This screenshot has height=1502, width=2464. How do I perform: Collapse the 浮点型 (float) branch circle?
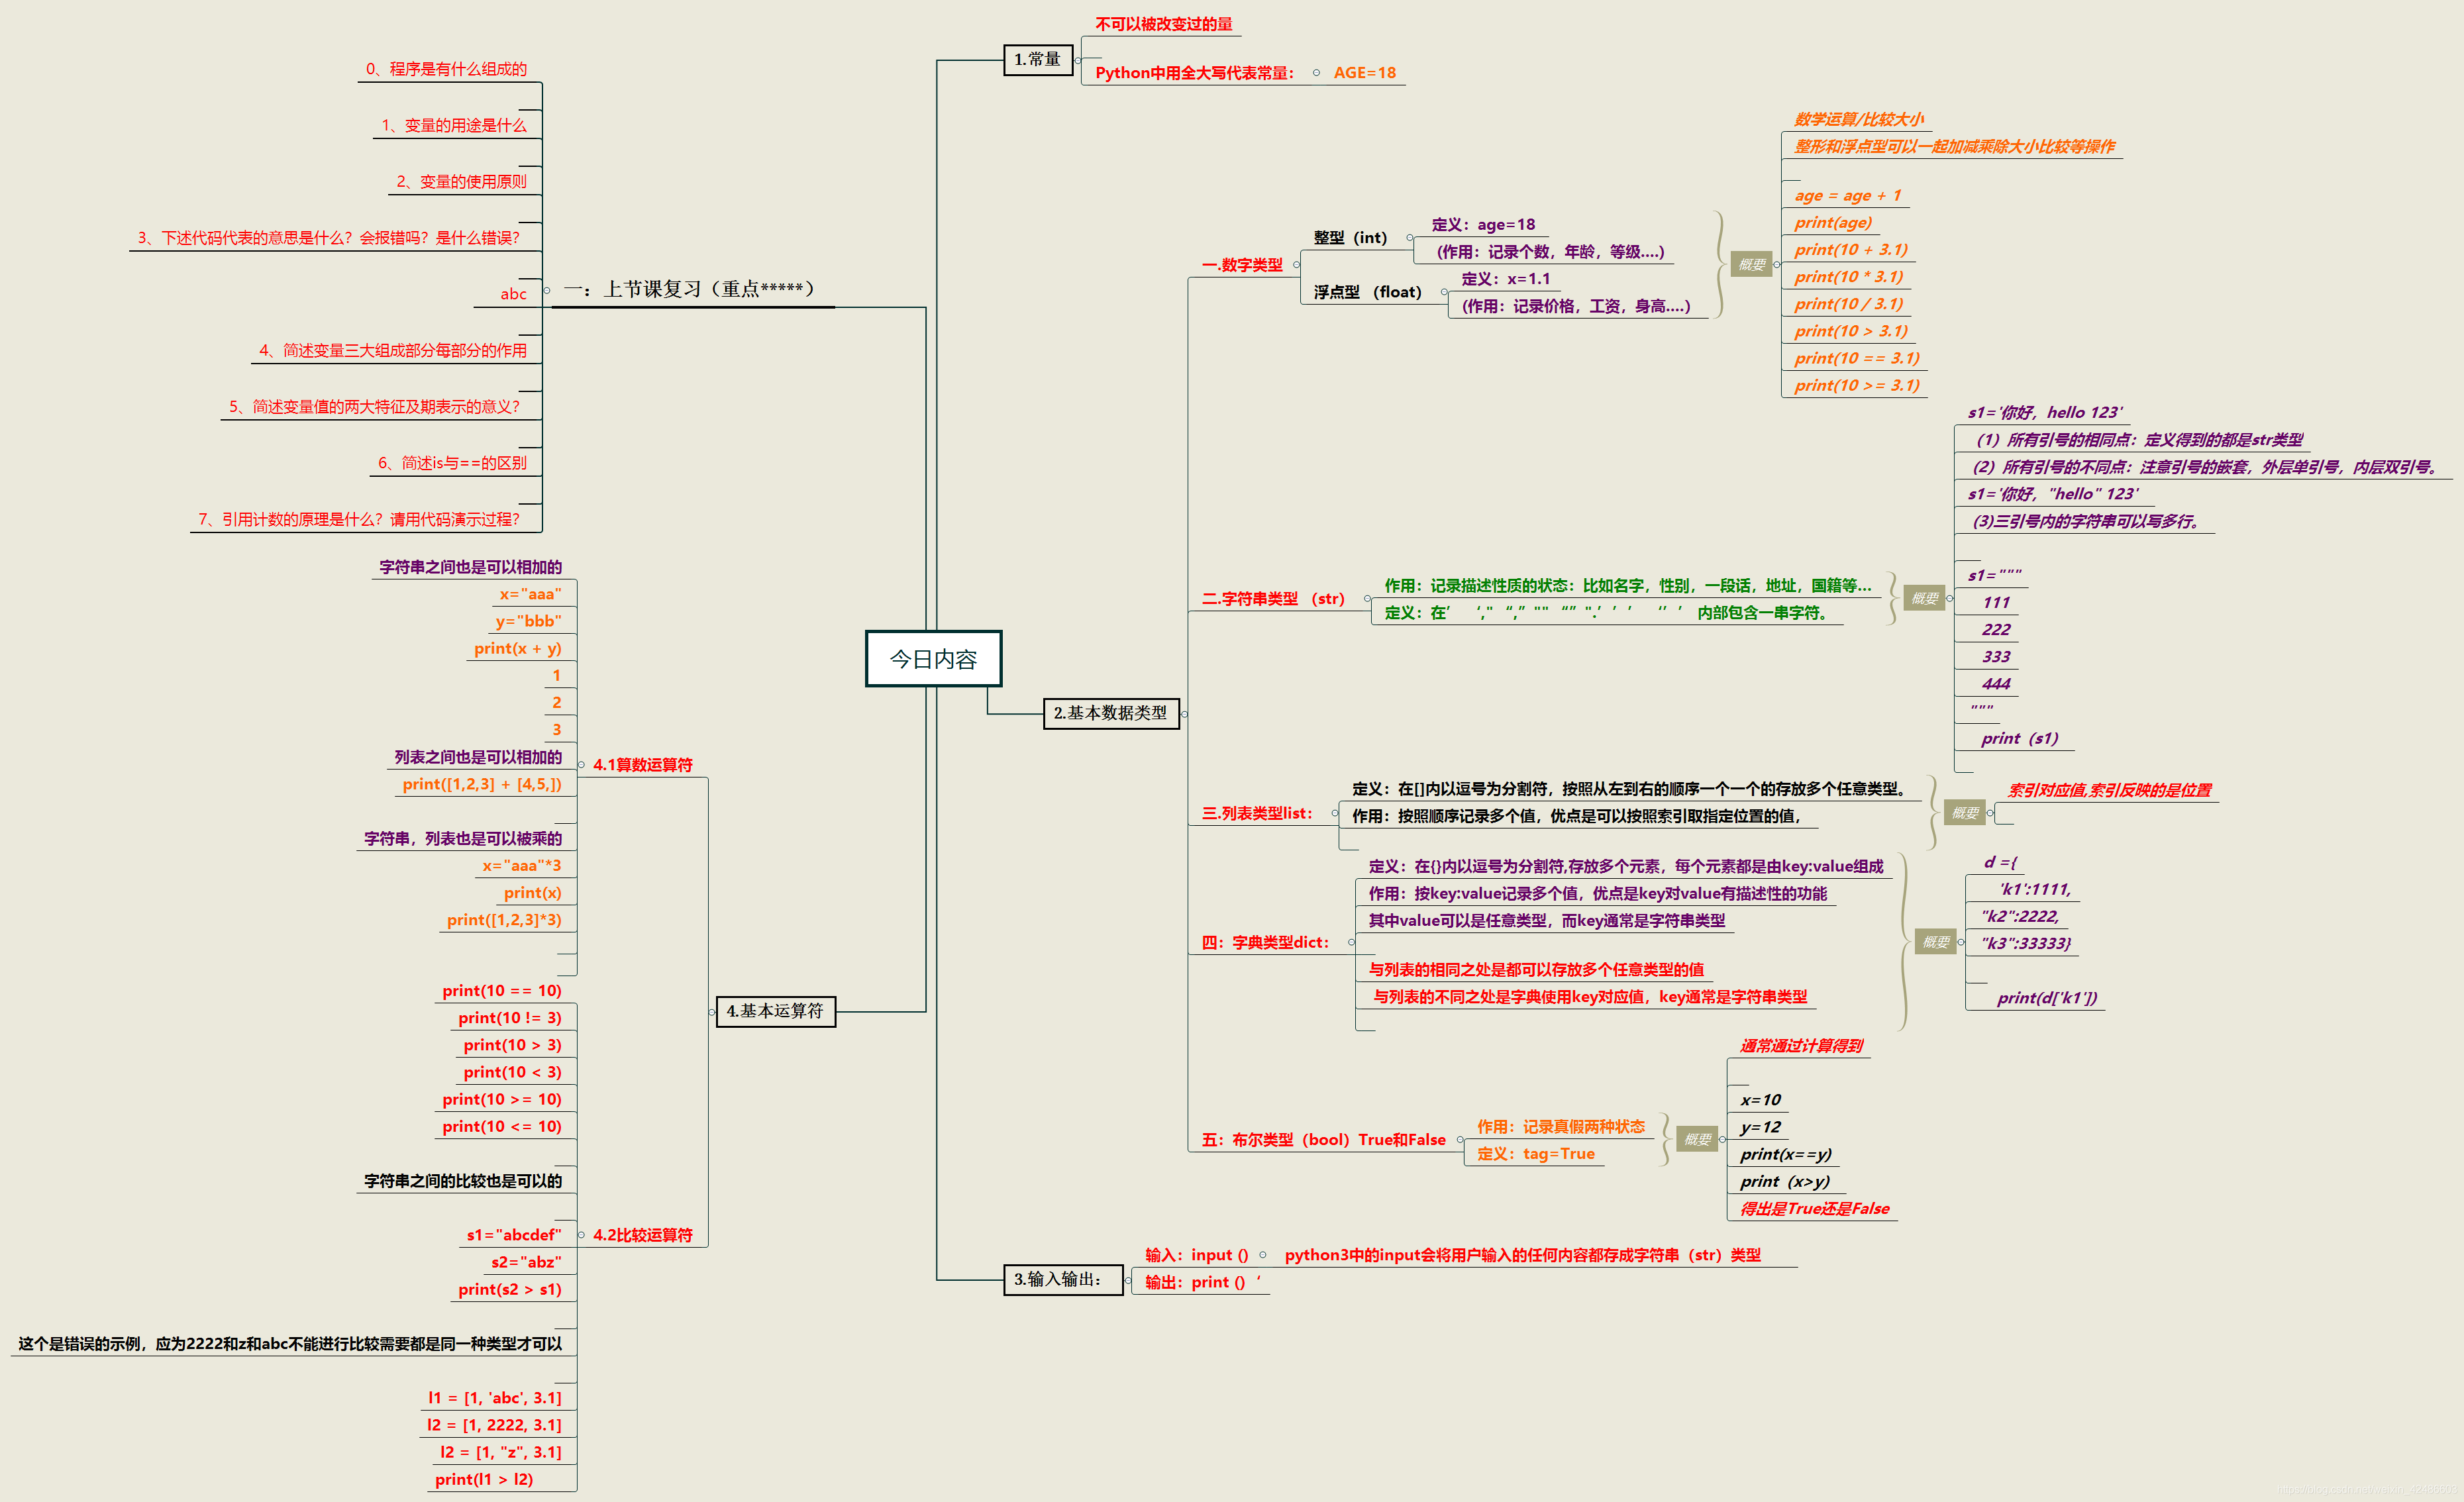(x=1444, y=292)
